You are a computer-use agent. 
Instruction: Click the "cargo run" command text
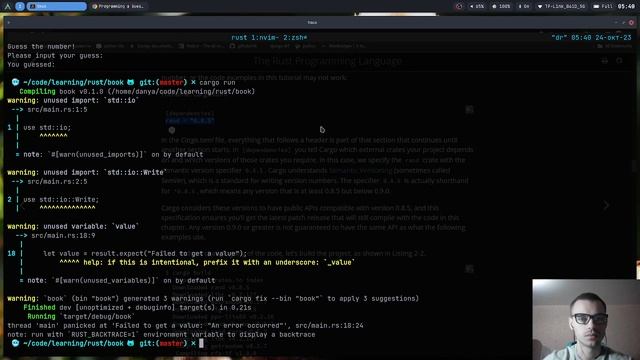click(217, 82)
